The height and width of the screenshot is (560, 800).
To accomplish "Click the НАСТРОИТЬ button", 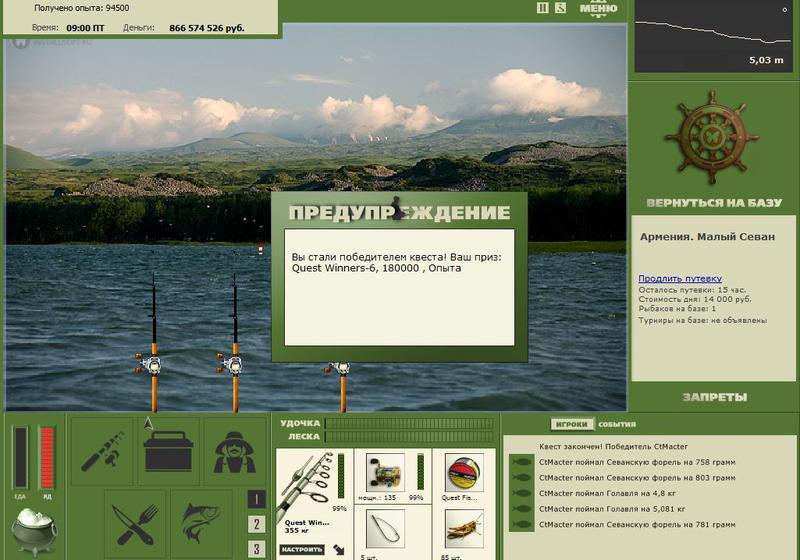I will [x=302, y=549].
